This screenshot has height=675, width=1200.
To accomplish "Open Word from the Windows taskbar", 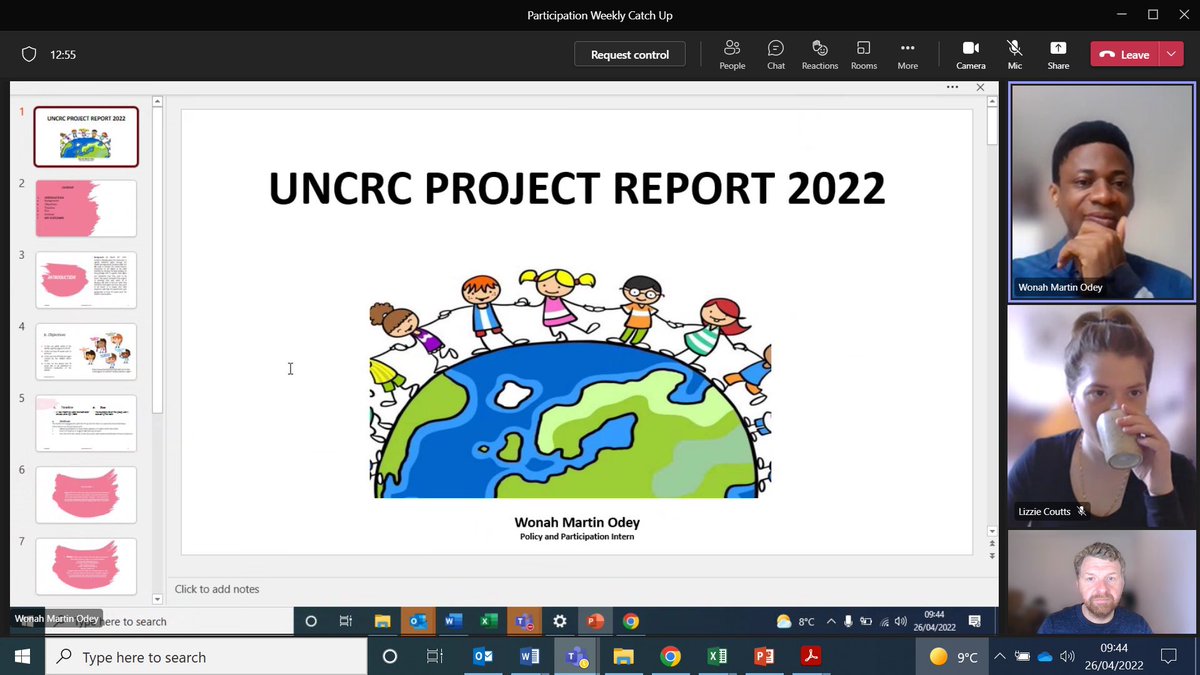I will coord(529,657).
